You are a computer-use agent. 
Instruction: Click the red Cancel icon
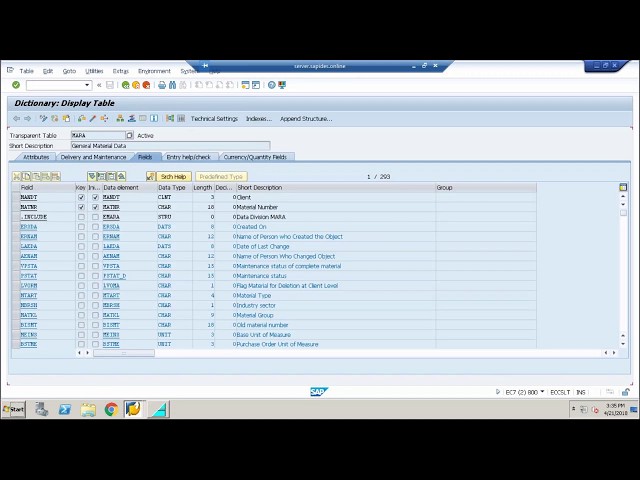146,85
